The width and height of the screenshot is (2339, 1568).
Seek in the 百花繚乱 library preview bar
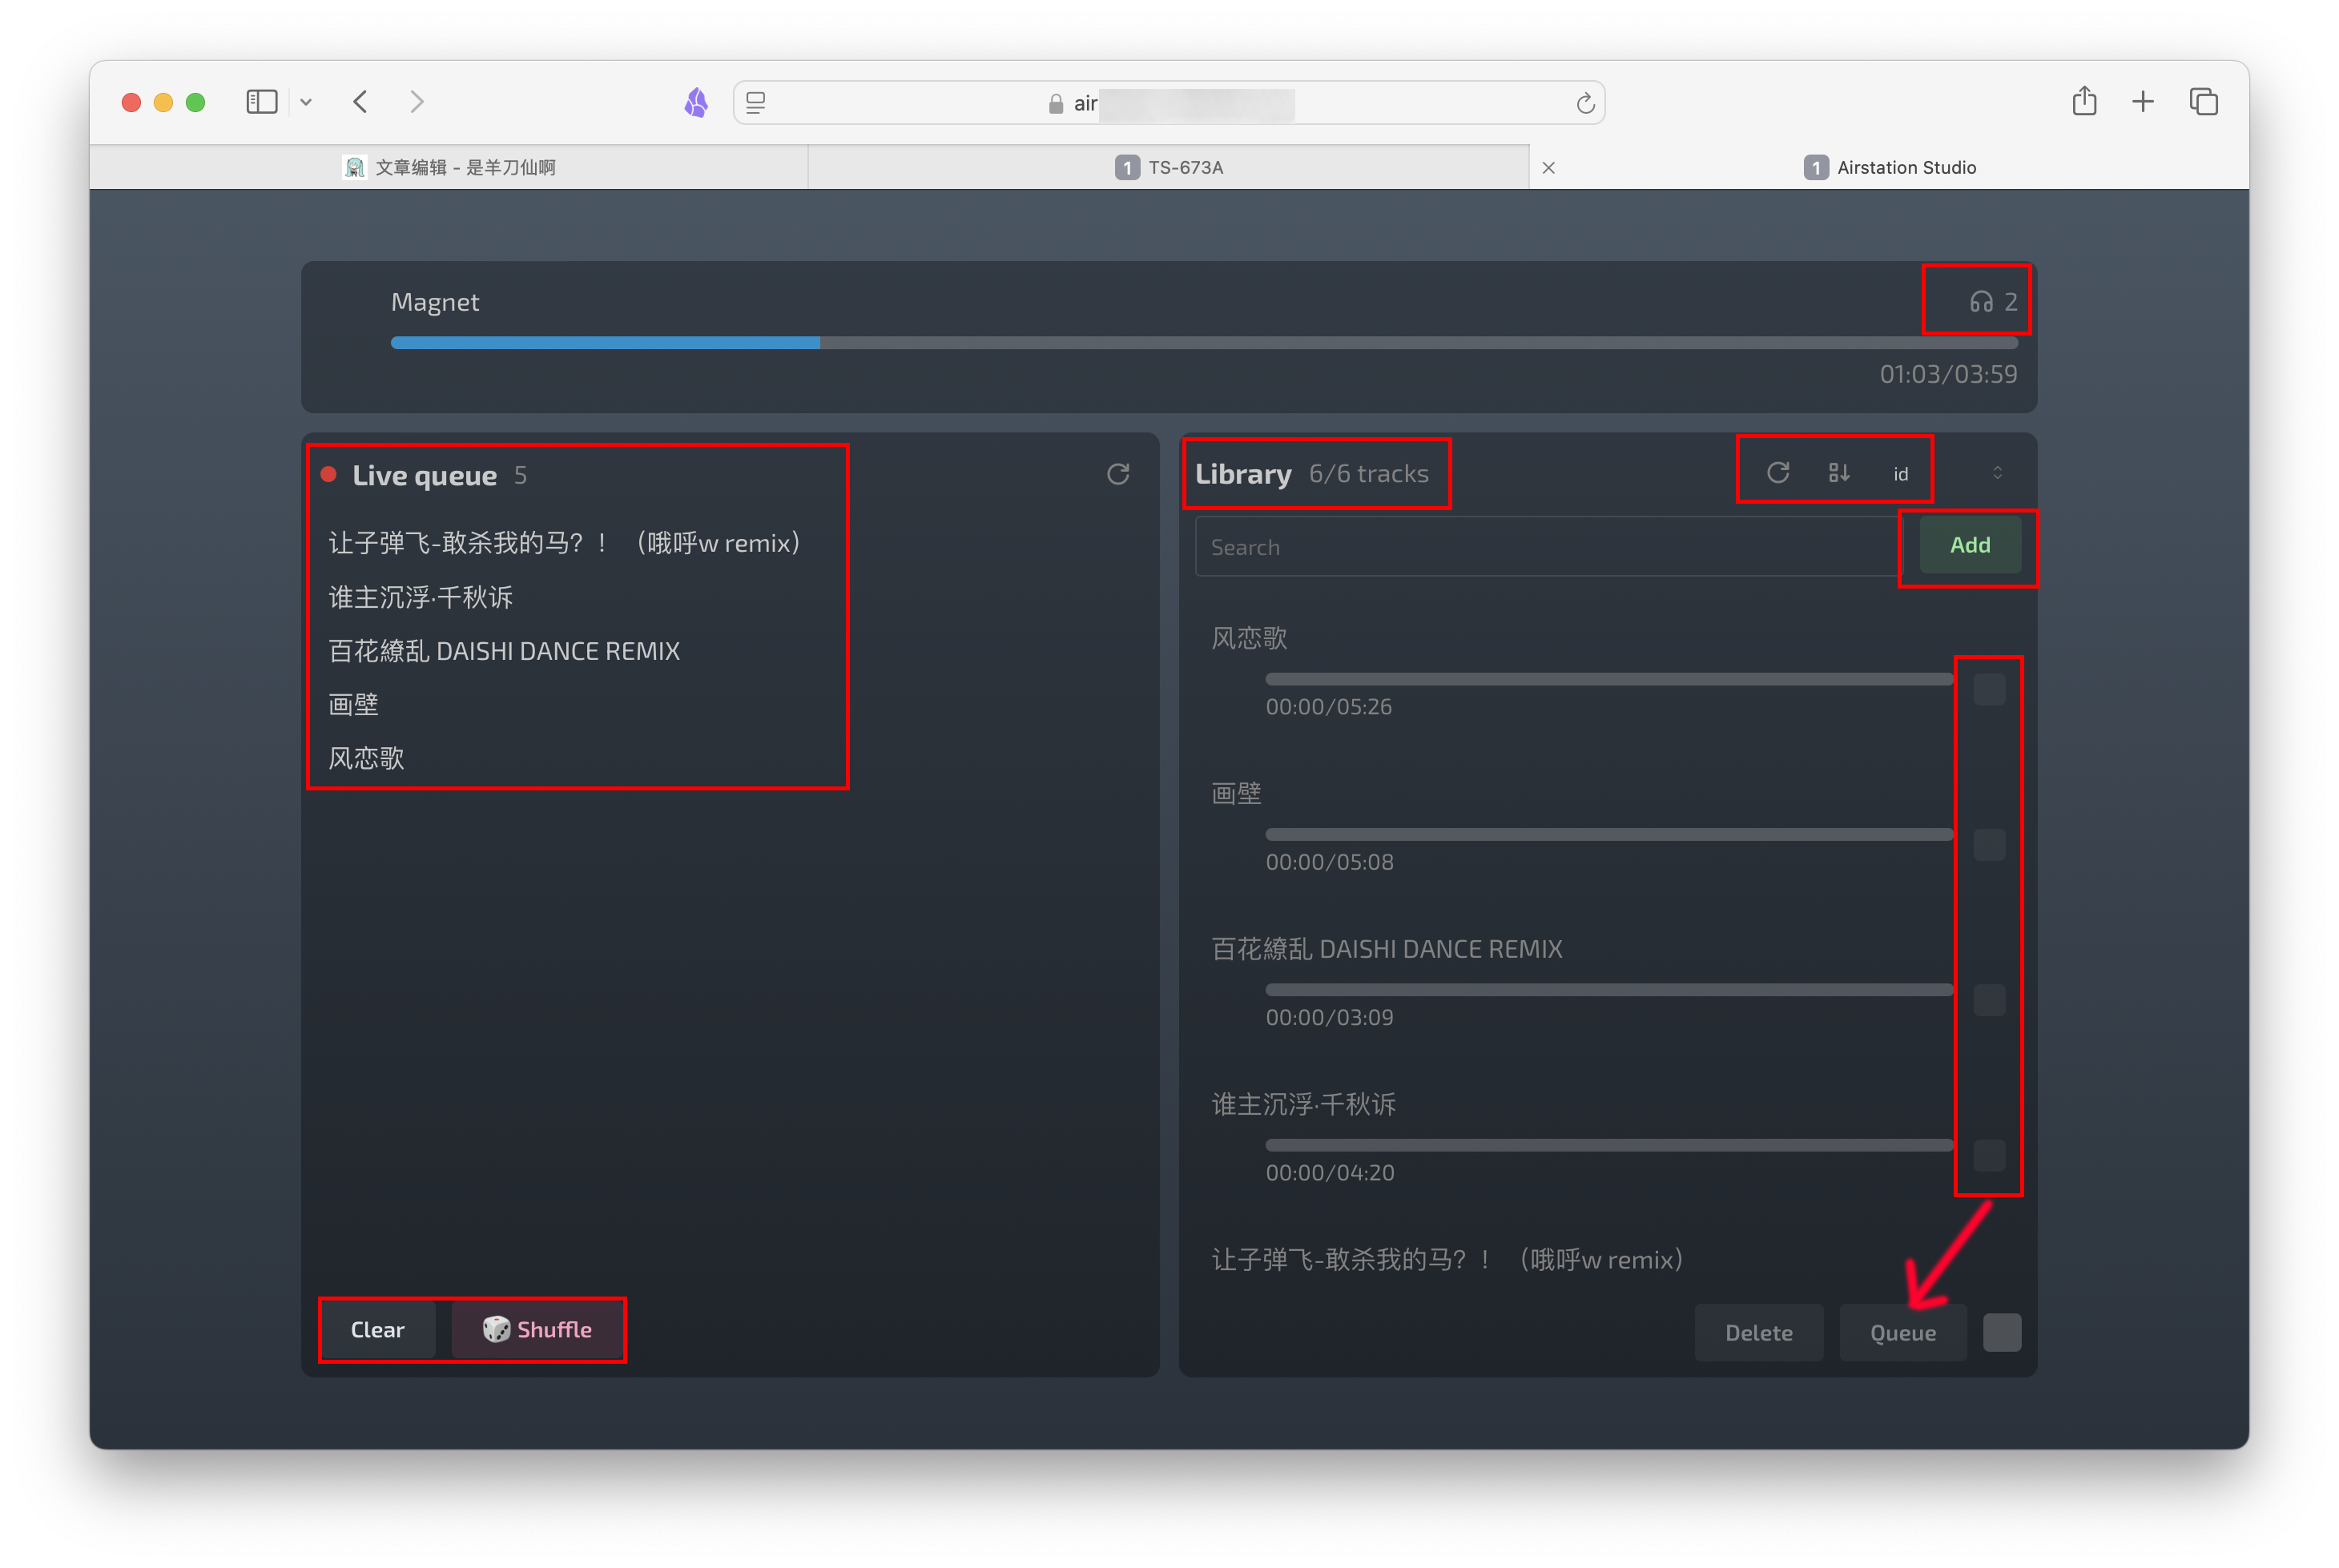1609,990
